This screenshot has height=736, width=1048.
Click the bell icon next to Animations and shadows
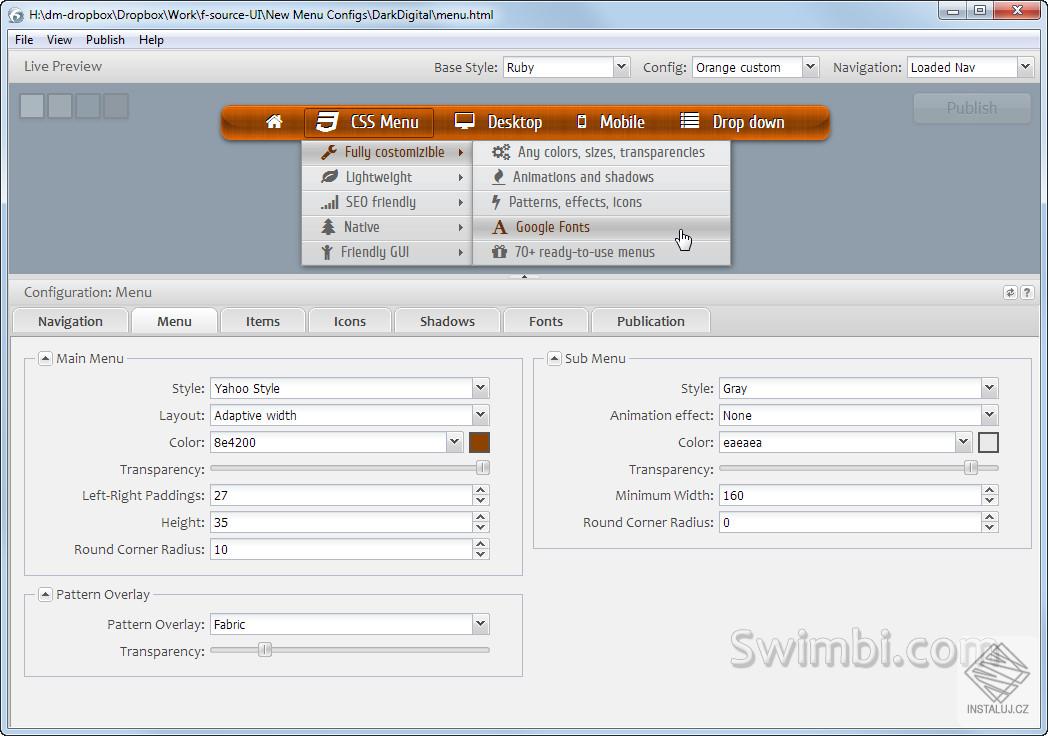click(x=499, y=177)
